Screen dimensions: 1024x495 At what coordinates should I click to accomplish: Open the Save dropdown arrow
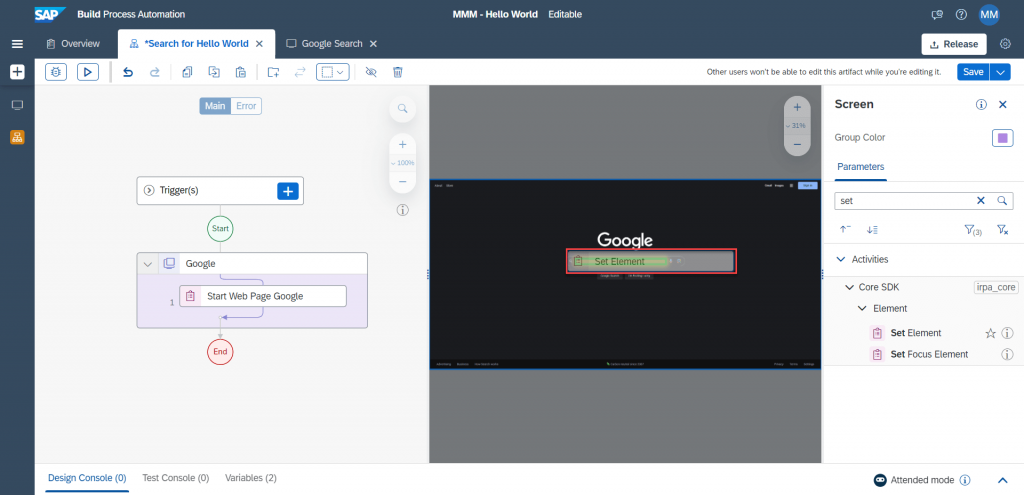[x=1000, y=72]
